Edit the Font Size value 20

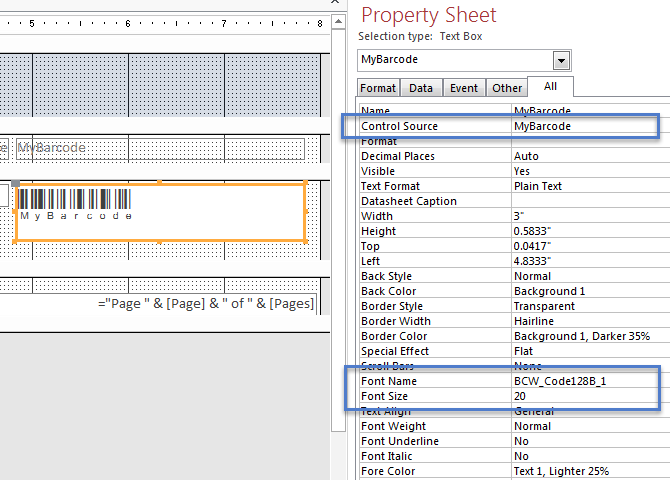click(x=520, y=396)
